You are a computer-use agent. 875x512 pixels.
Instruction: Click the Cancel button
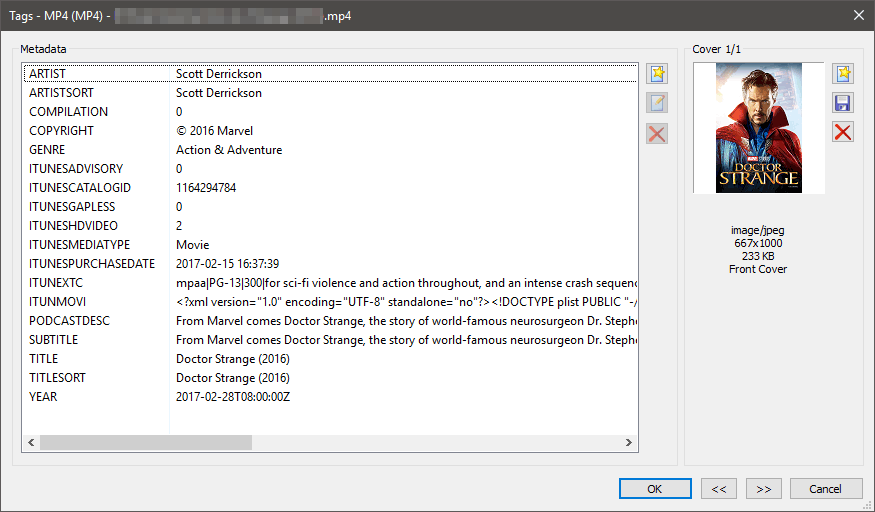click(x=826, y=489)
